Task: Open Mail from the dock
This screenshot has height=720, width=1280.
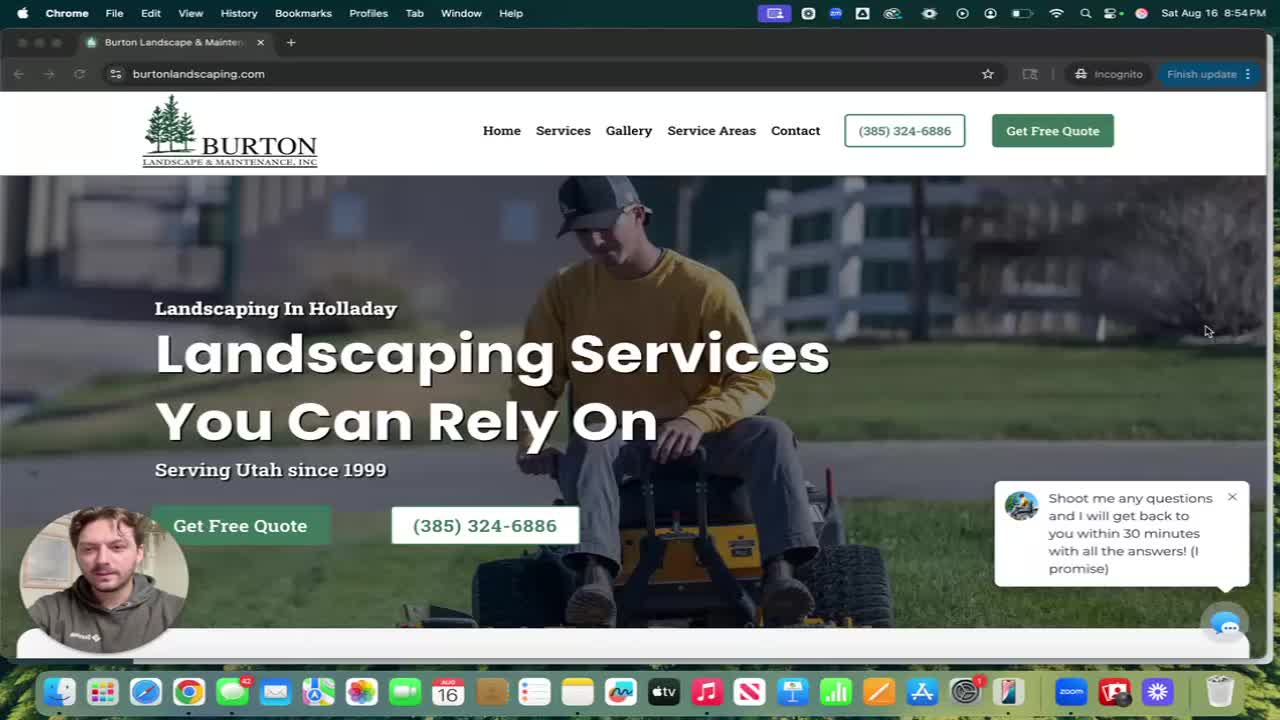Action: pos(275,691)
